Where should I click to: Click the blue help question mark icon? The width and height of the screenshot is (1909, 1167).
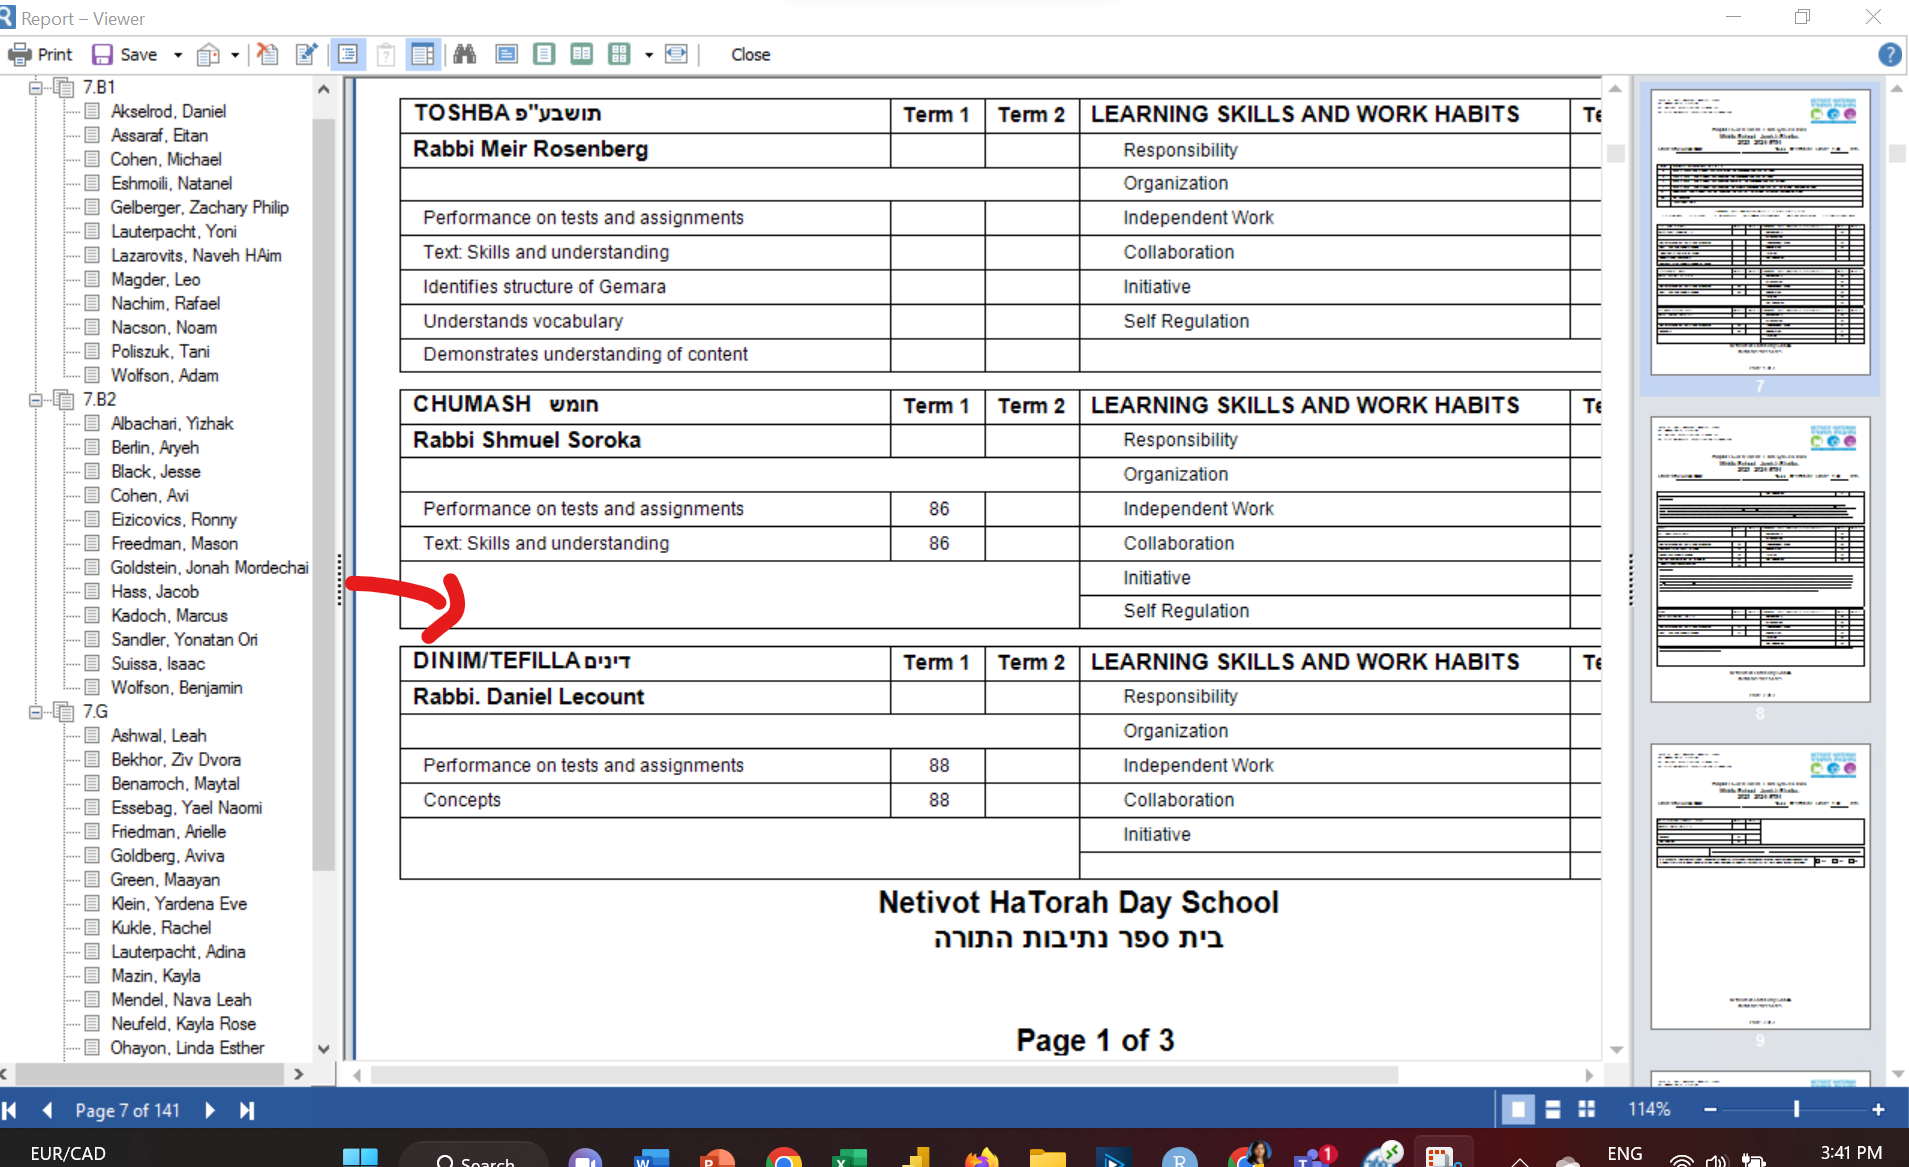pyautogui.click(x=1889, y=54)
